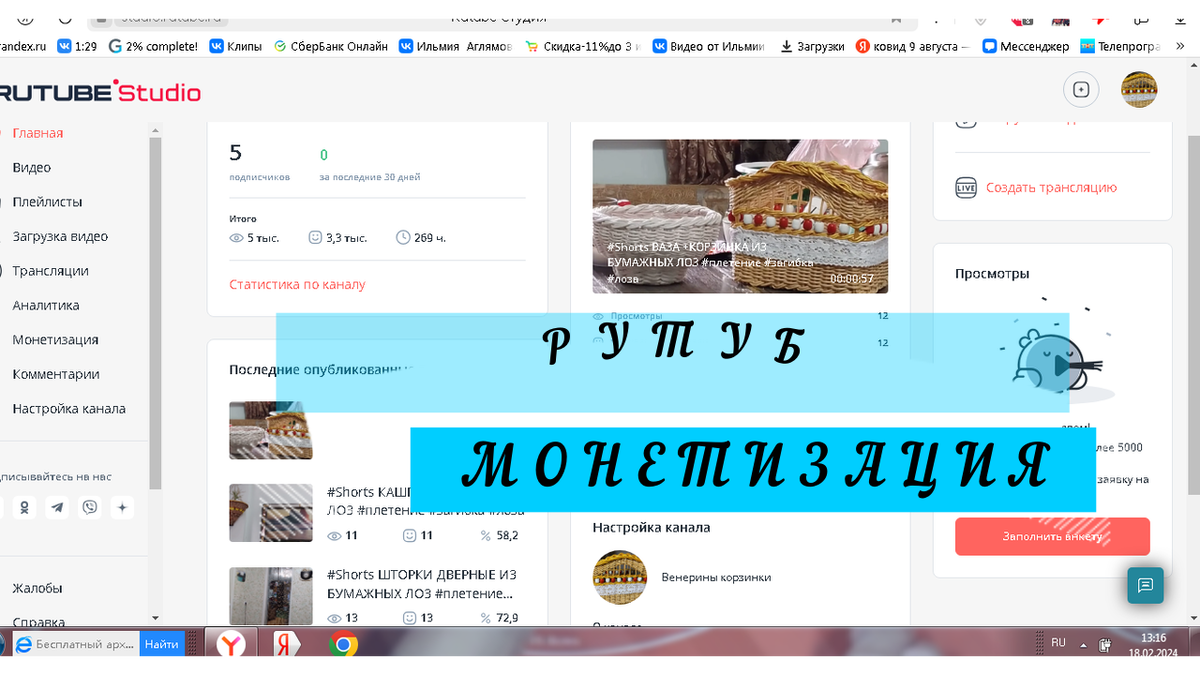Open the Odnoklassniki social icon in sidebar

(24, 507)
